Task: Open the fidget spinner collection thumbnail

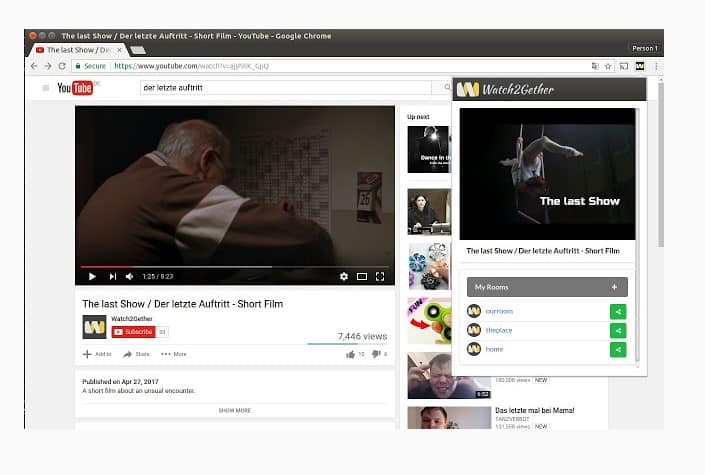Action: 429,266
